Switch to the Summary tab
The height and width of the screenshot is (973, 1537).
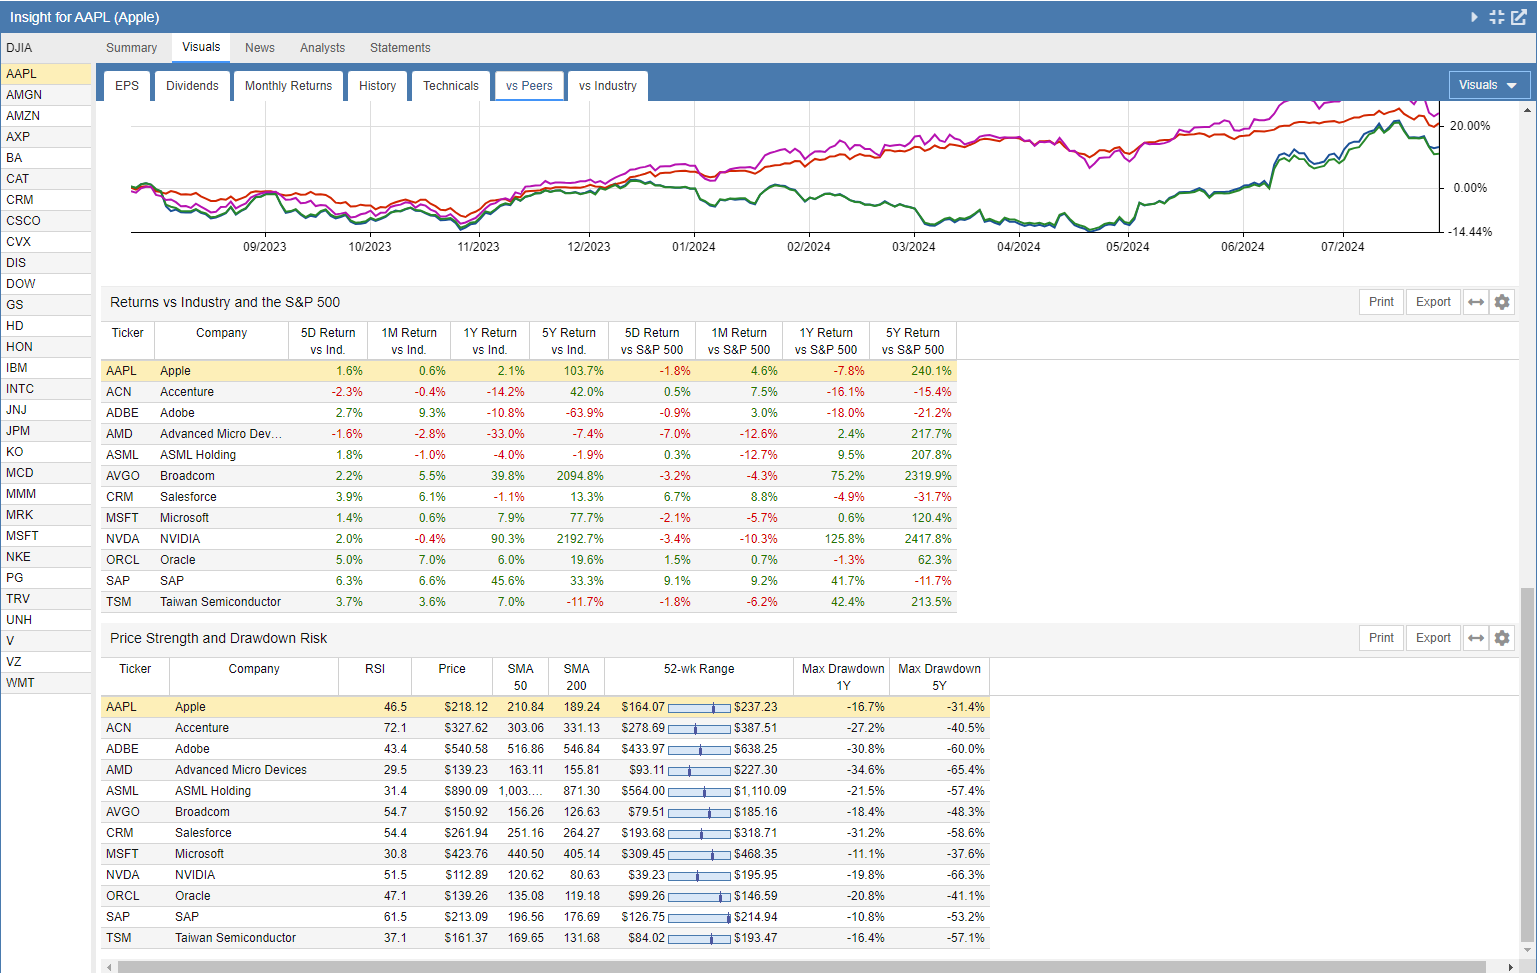click(131, 48)
